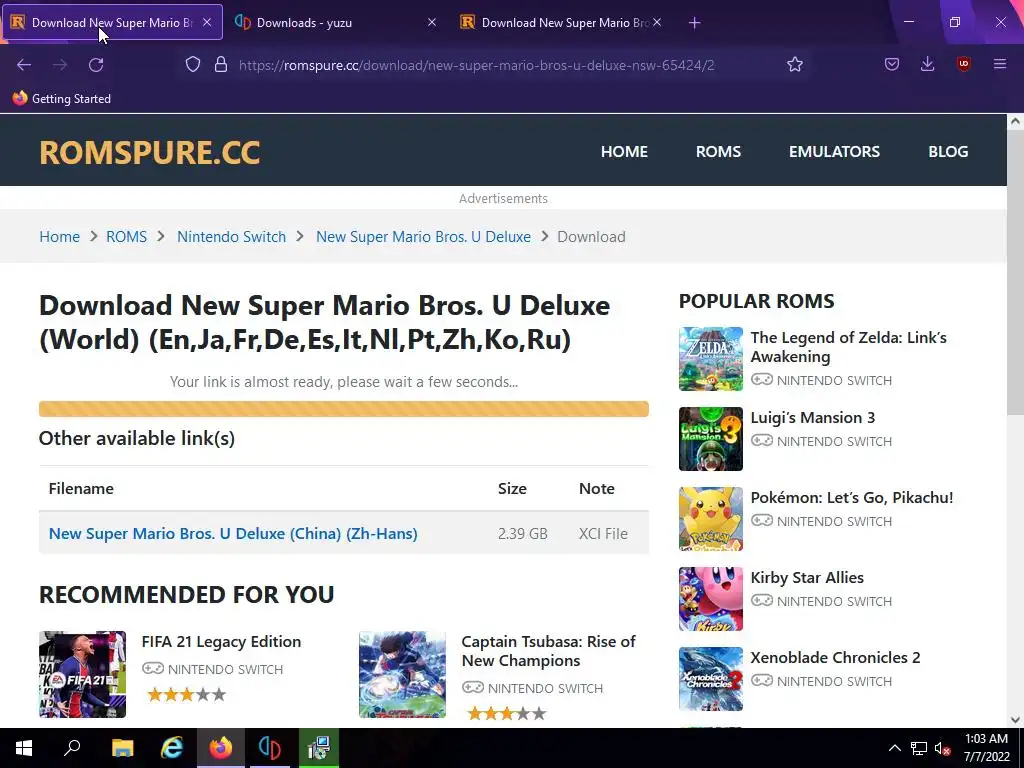Open the Firefox downloads panel icon
Viewport: 1024px width, 768px height.
tap(927, 64)
